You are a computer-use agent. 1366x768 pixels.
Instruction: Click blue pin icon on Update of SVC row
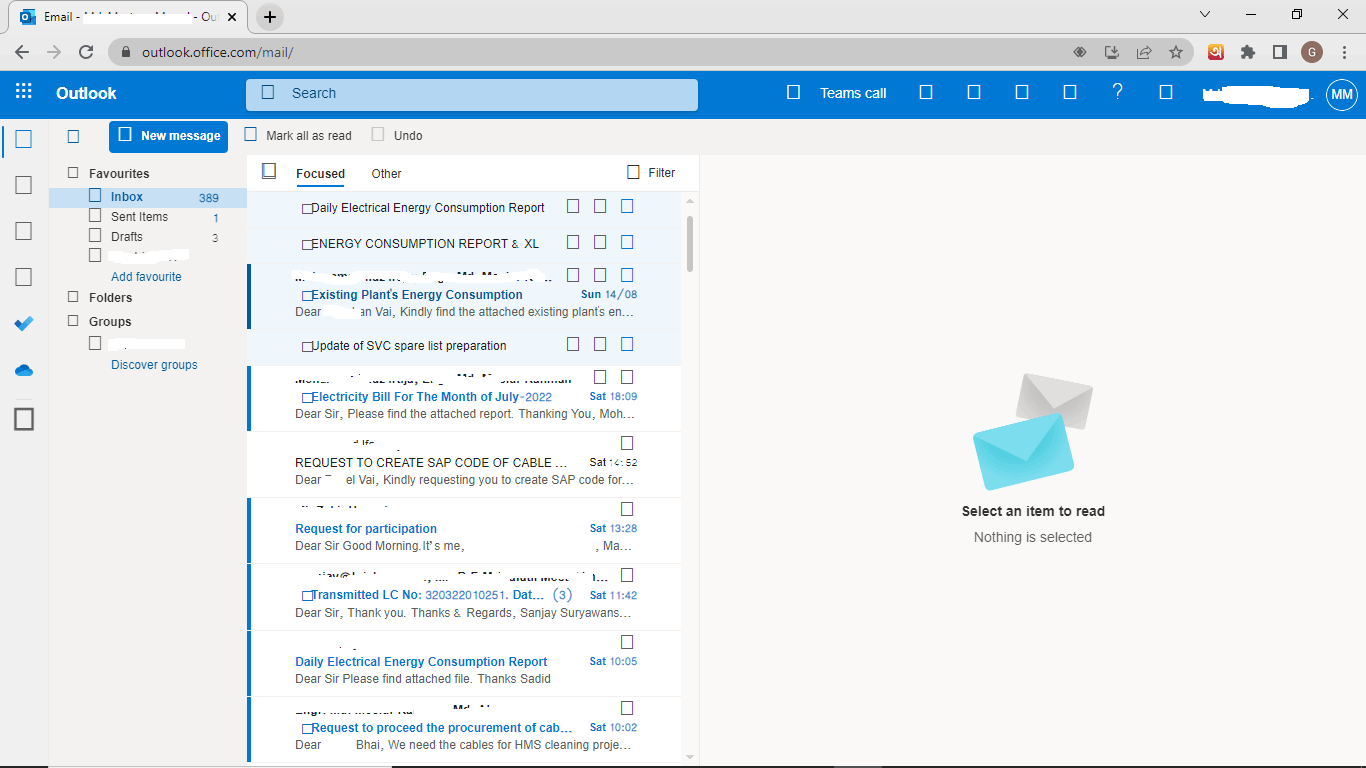click(627, 344)
